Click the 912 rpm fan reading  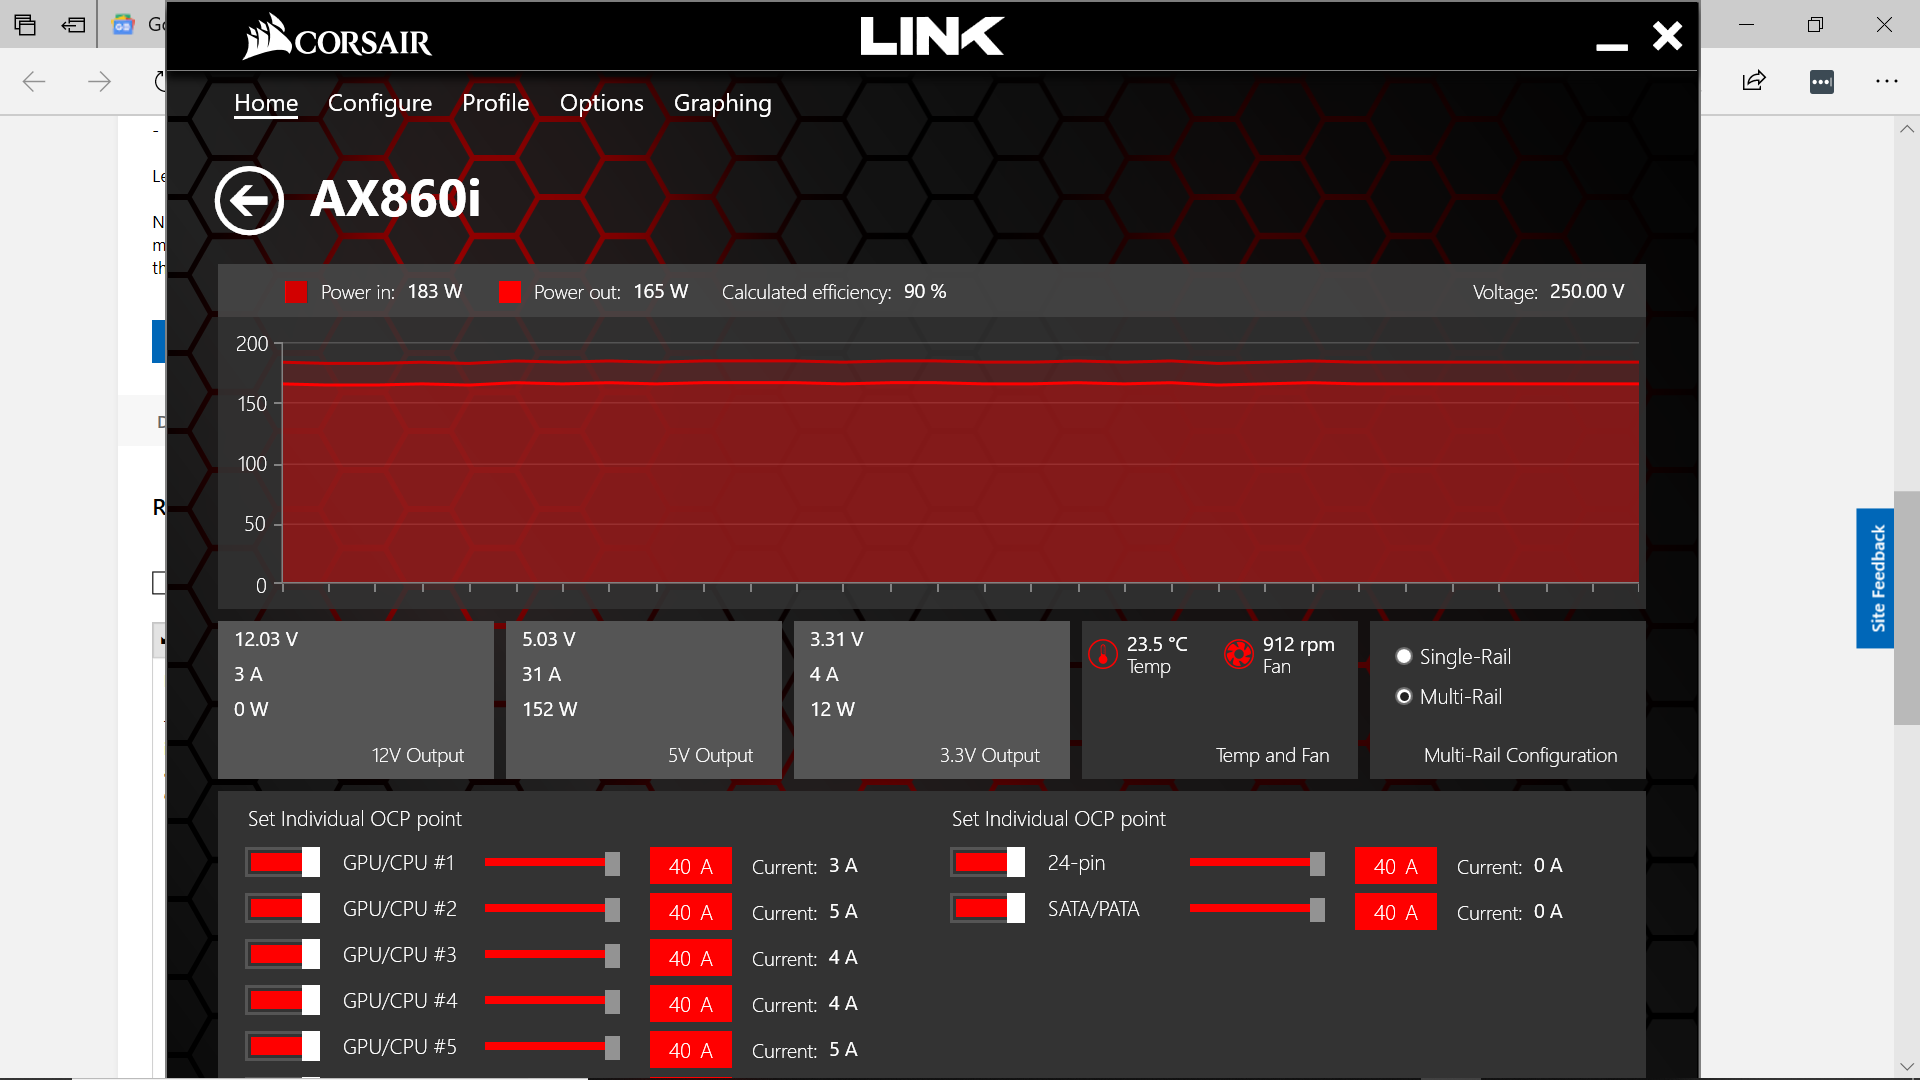1298,644
